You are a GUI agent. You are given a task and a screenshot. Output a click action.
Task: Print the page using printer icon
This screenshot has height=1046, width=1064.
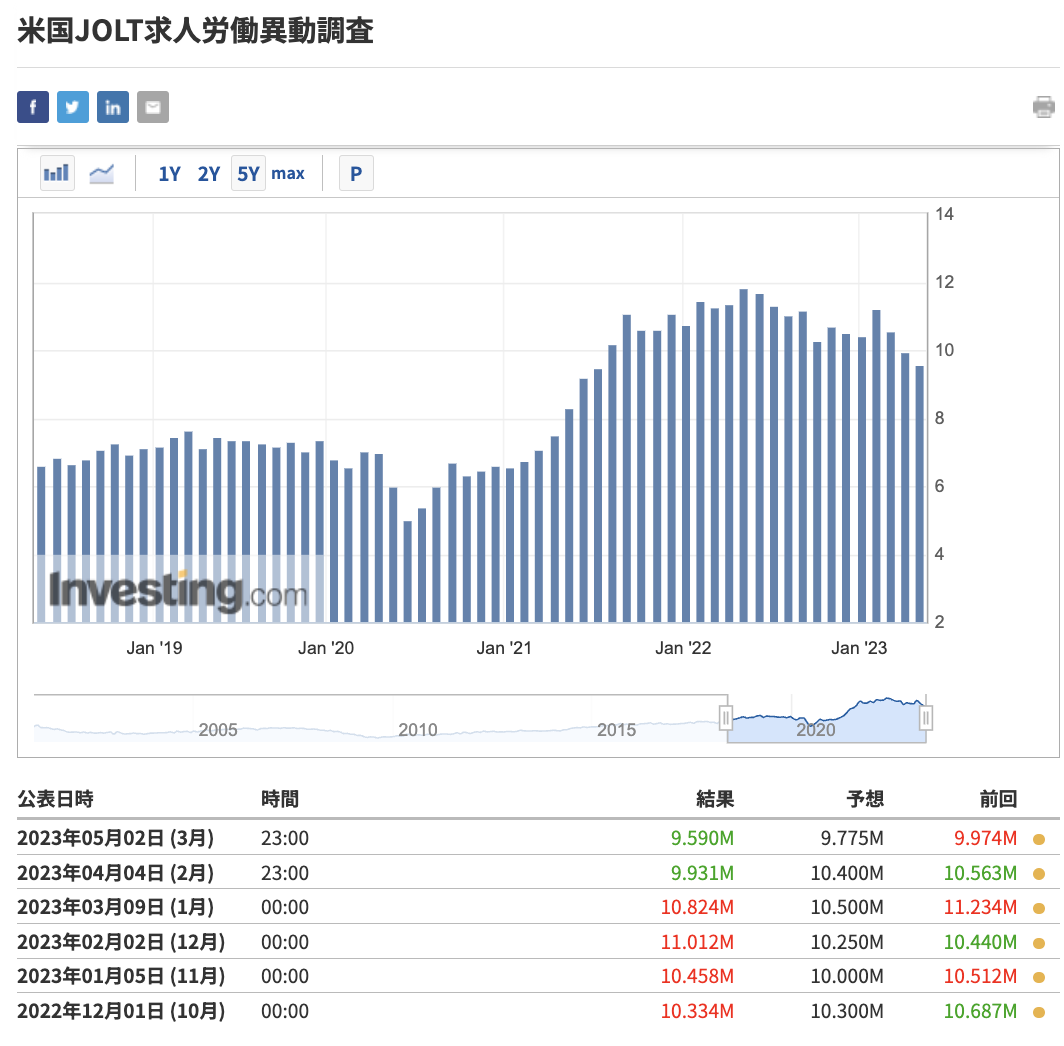pos(1044,107)
